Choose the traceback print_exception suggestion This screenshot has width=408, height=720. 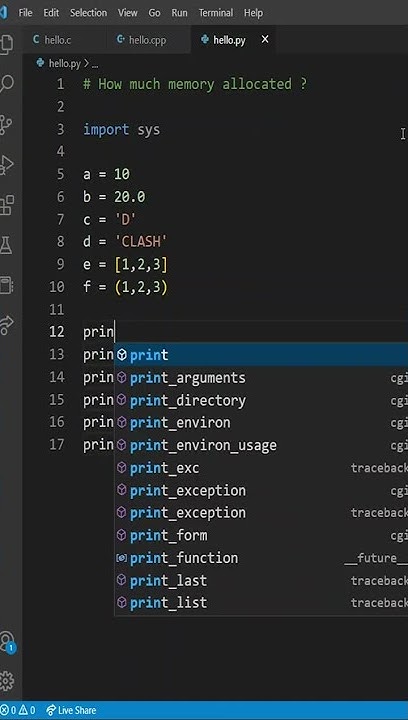[x=261, y=512]
